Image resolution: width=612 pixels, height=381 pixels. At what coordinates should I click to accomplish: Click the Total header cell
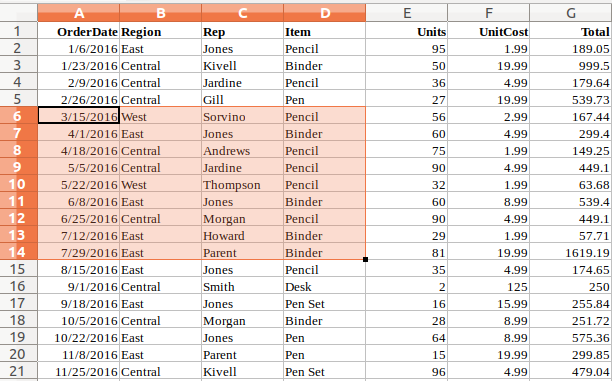point(571,31)
